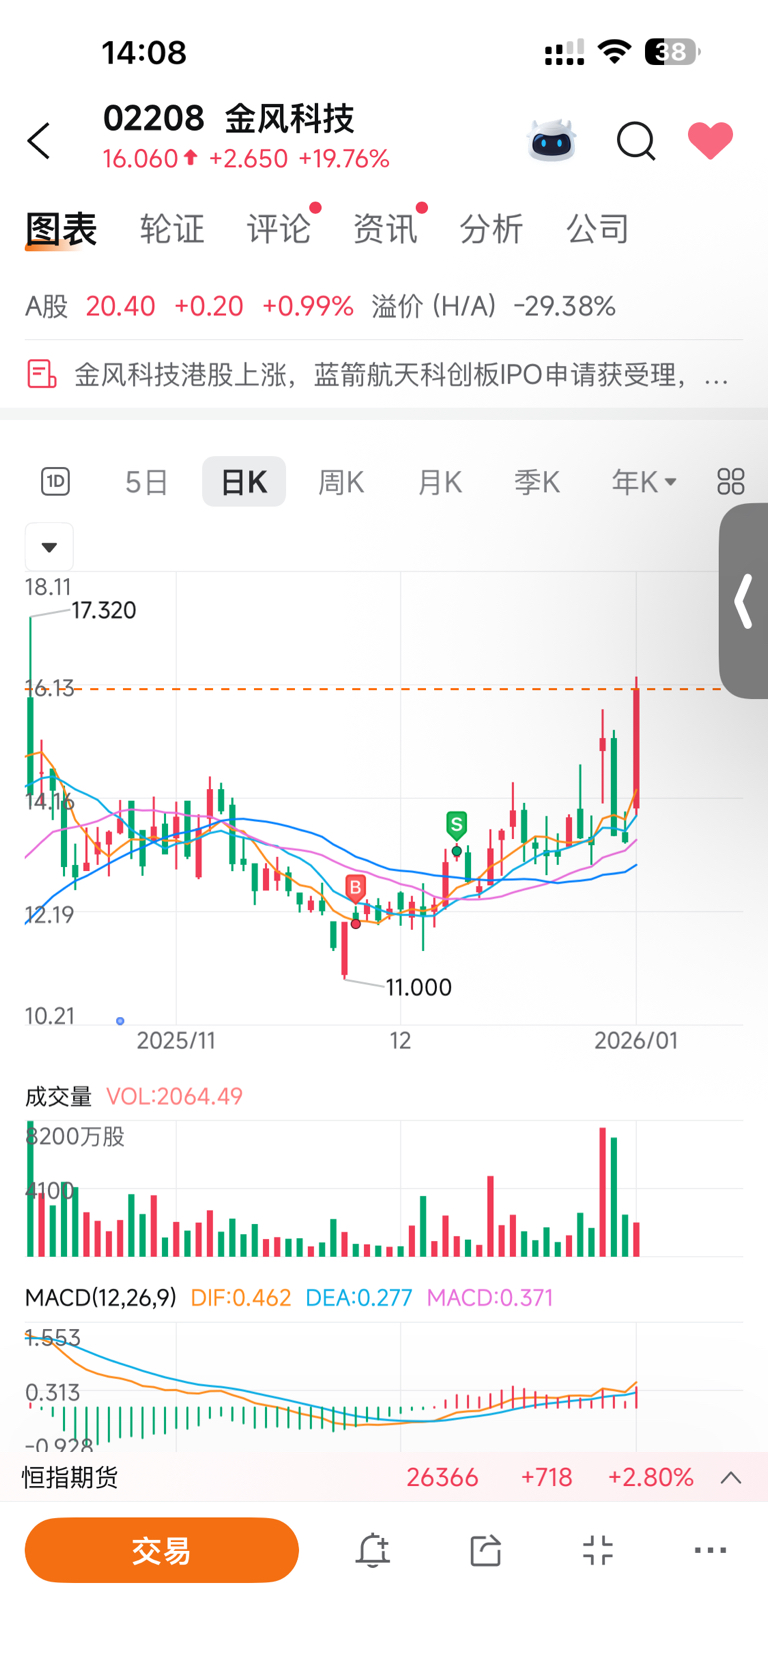
Task: Tap the +2.80% index change
Action: point(650,1478)
